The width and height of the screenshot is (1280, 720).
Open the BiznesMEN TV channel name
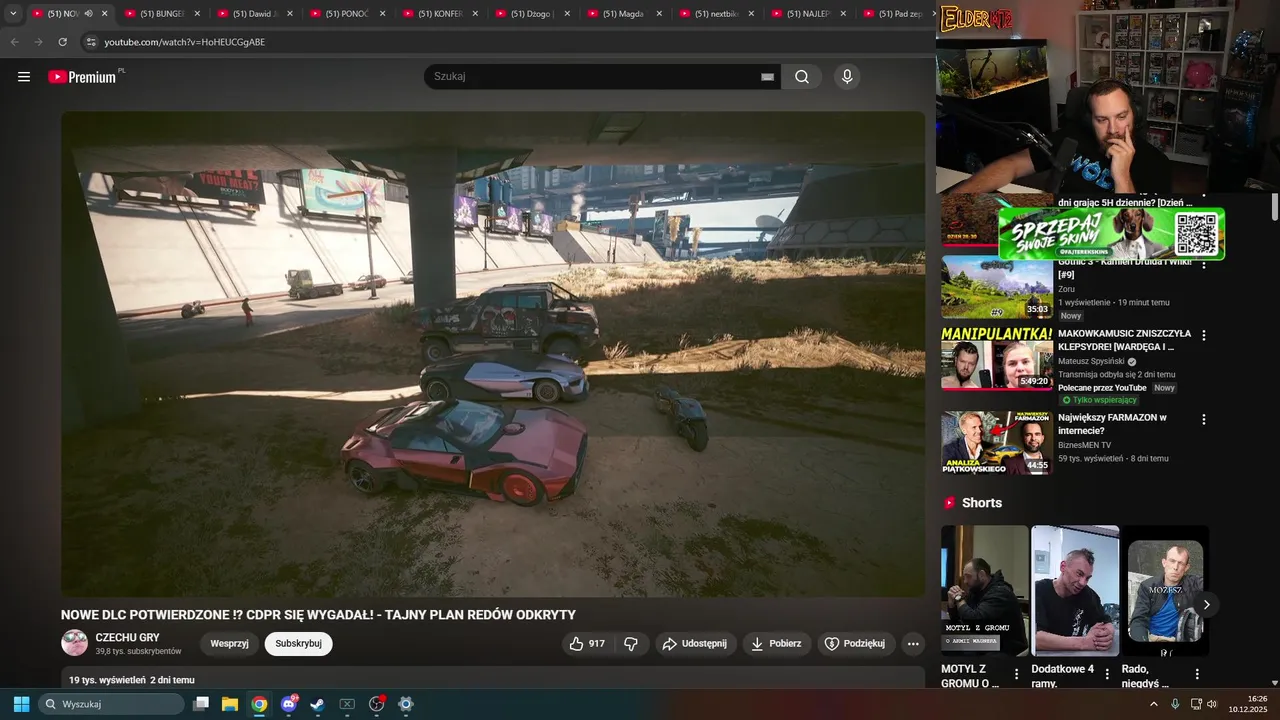1084,445
